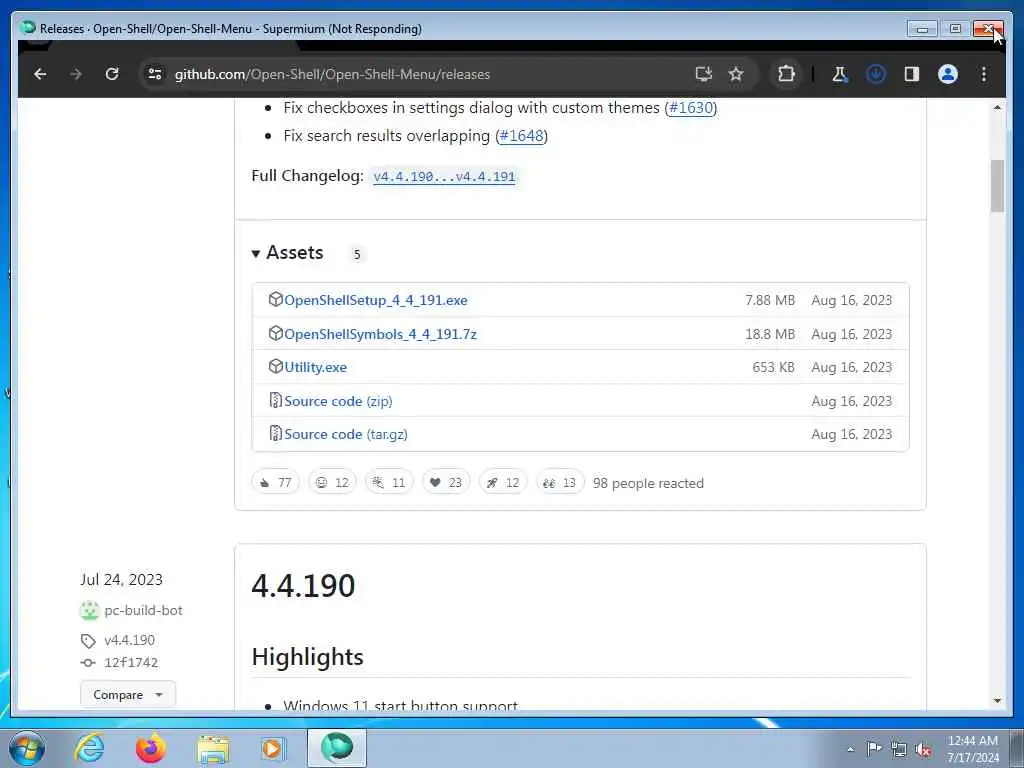The image size is (1024, 768).
Task: Download Source code (tar.gz)
Action: point(345,434)
